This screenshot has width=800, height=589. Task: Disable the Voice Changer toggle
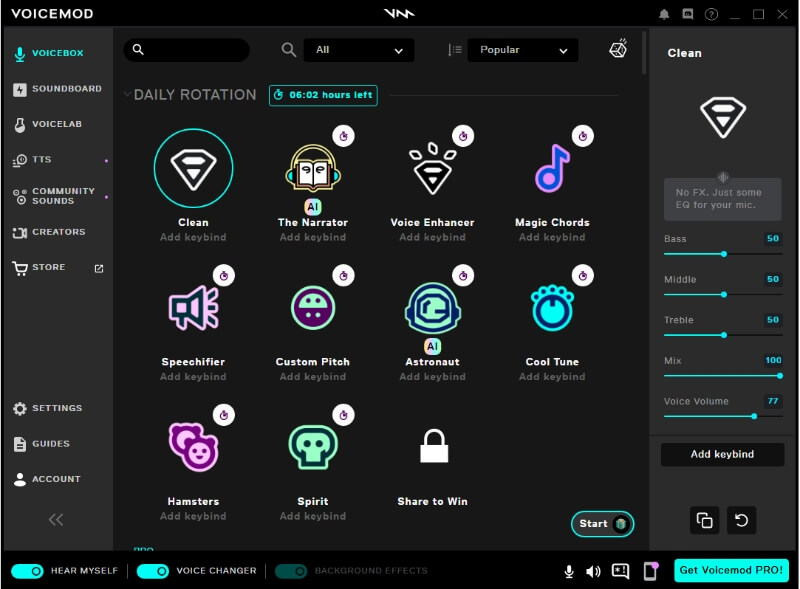pyautogui.click(x=152, y=570)
